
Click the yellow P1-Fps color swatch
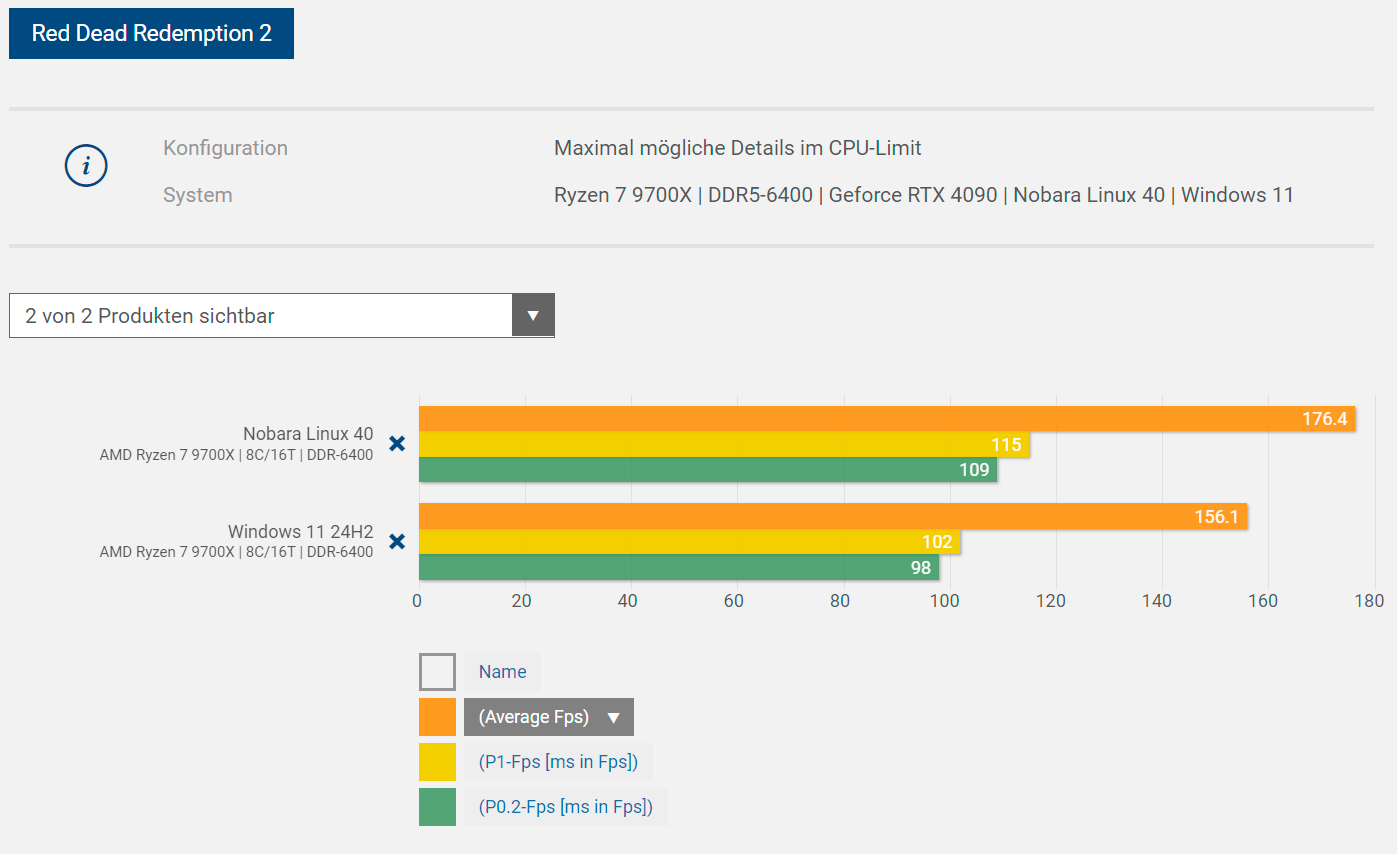tap(437, 762)
